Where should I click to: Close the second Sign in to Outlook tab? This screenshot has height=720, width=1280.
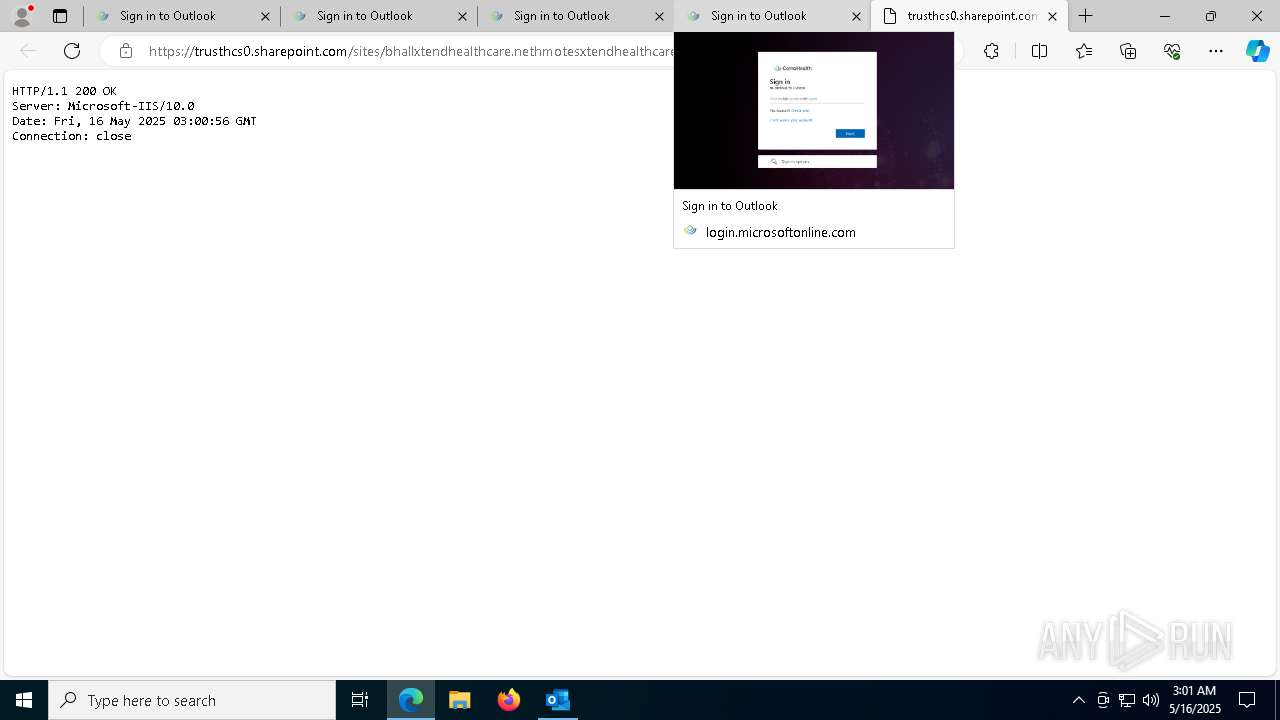(462, 16)
